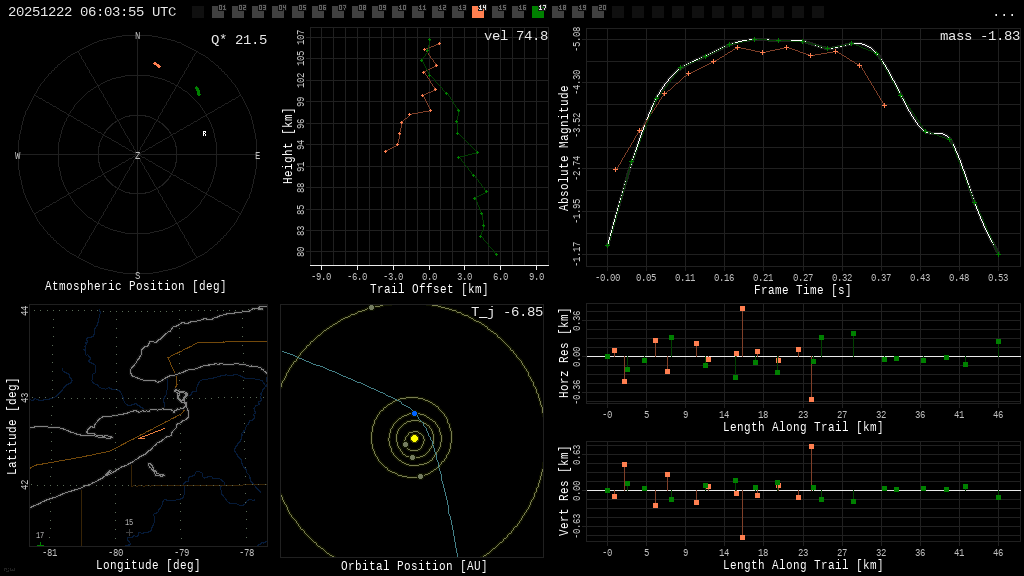Click the R radiant marker in polar plot
This screenshot has height=576, width=1024.
point(204,134)
